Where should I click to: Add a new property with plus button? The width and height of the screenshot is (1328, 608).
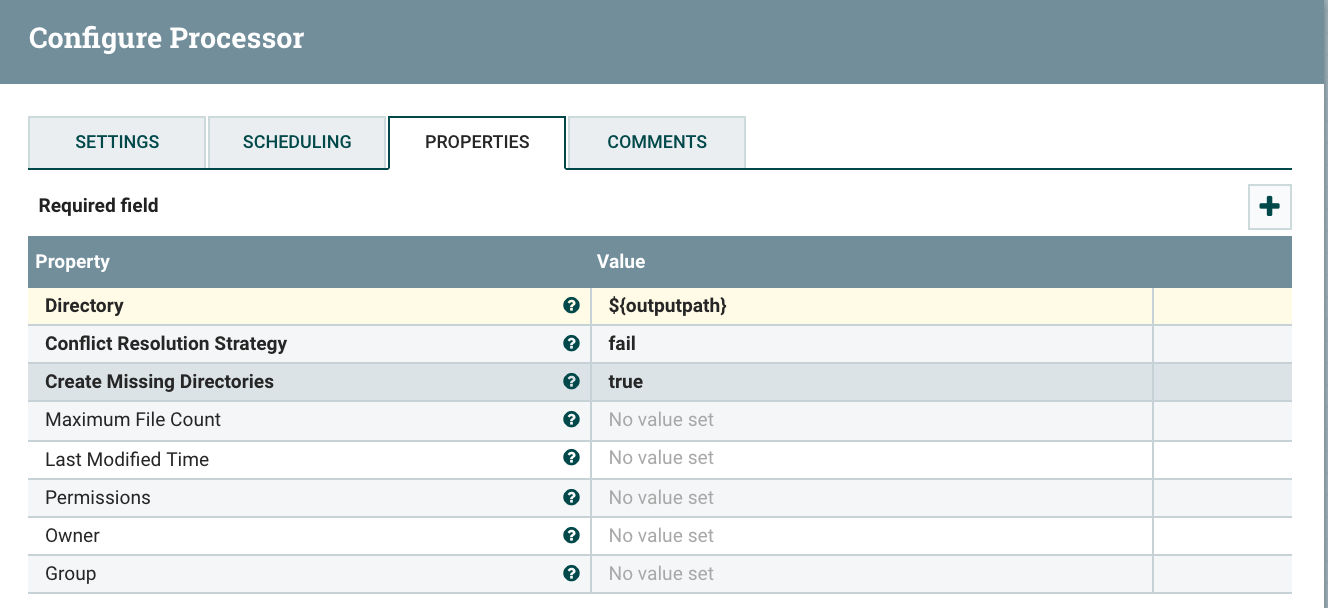tap(1269, 207)
